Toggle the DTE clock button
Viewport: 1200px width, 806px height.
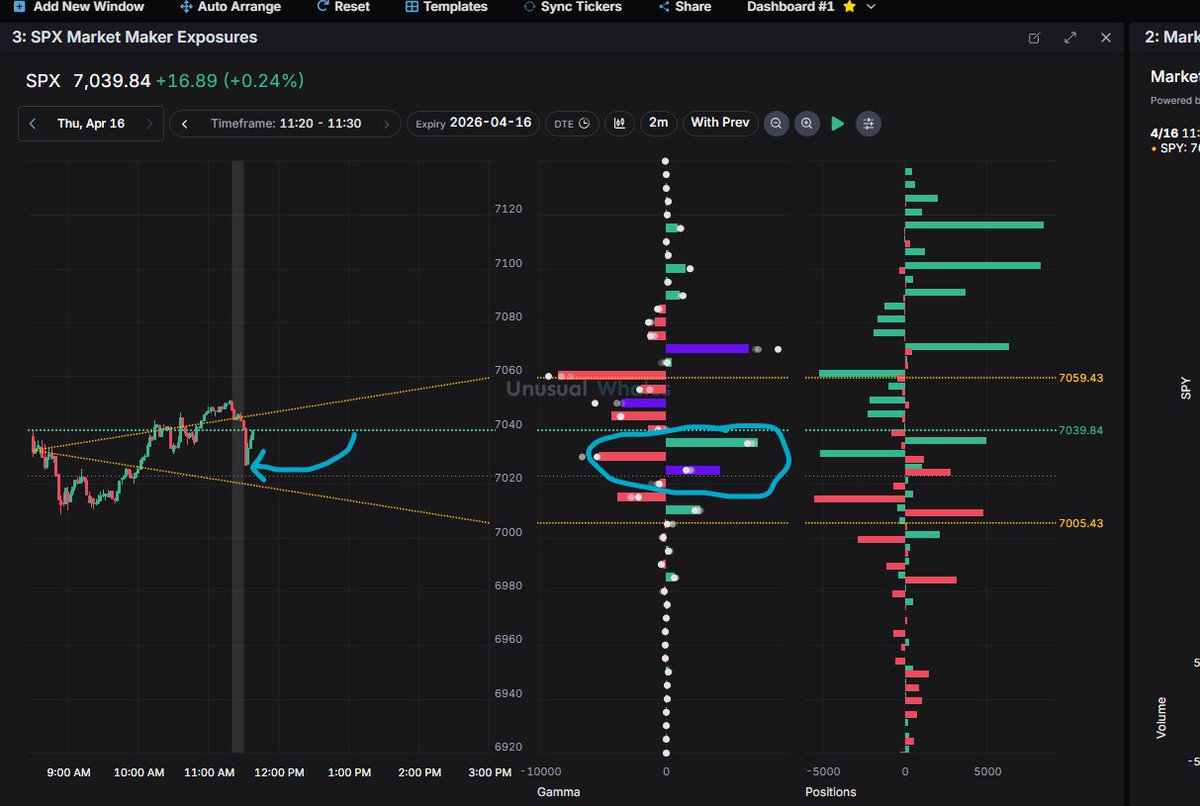pyautogui.click(x=573, y=124)
